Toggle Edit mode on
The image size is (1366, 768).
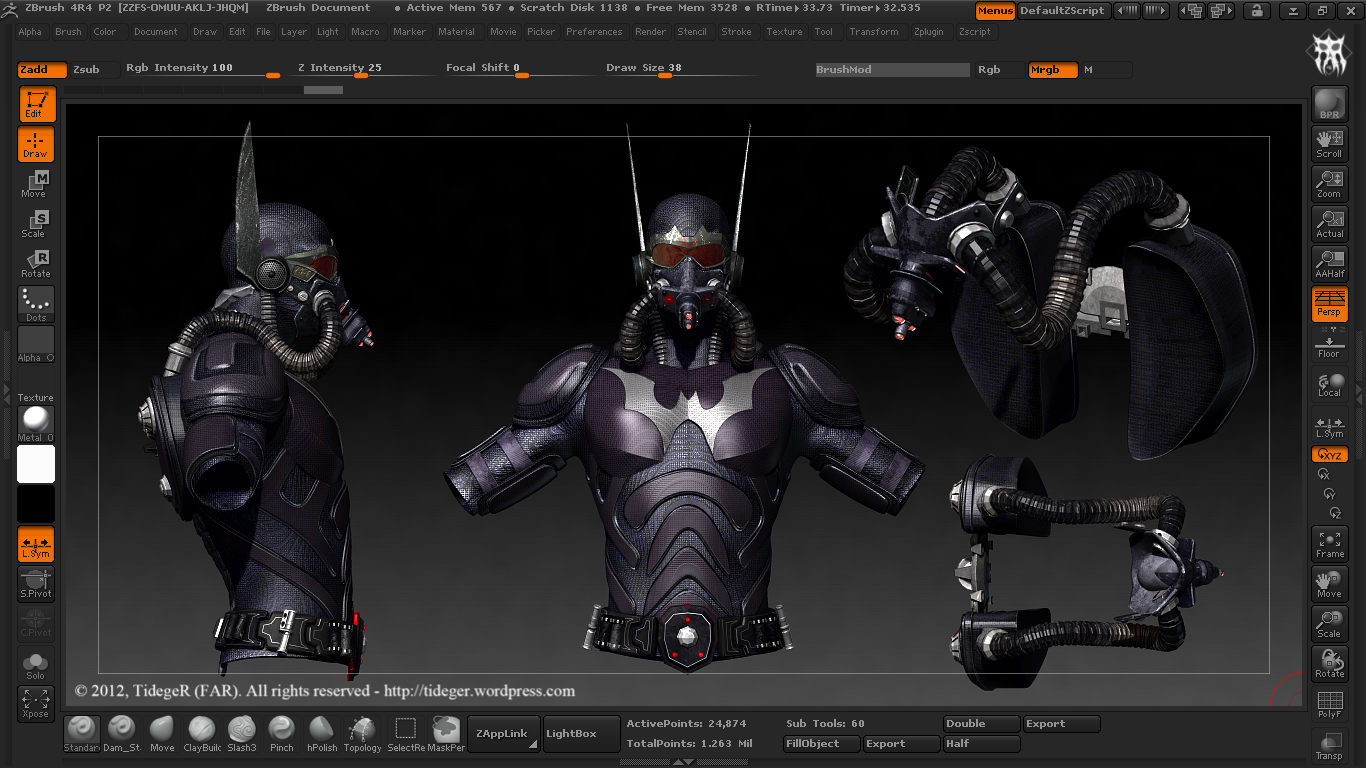36,104
